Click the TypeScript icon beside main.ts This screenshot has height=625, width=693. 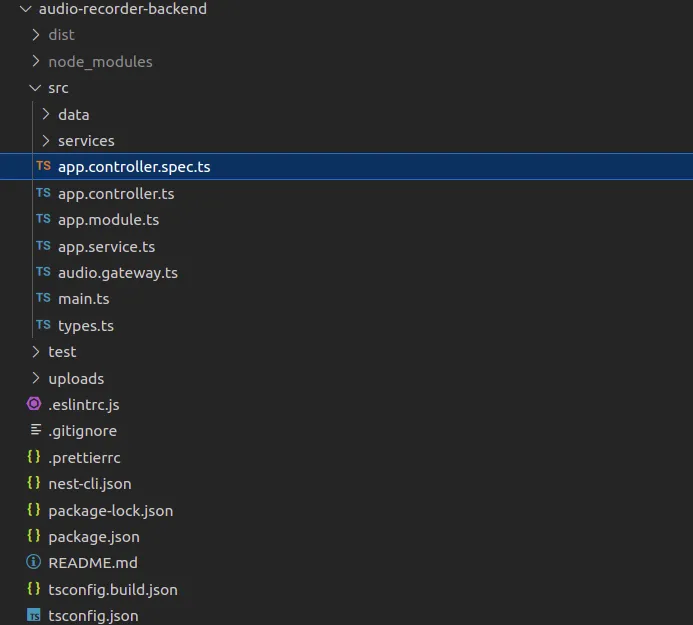[43, 299]
